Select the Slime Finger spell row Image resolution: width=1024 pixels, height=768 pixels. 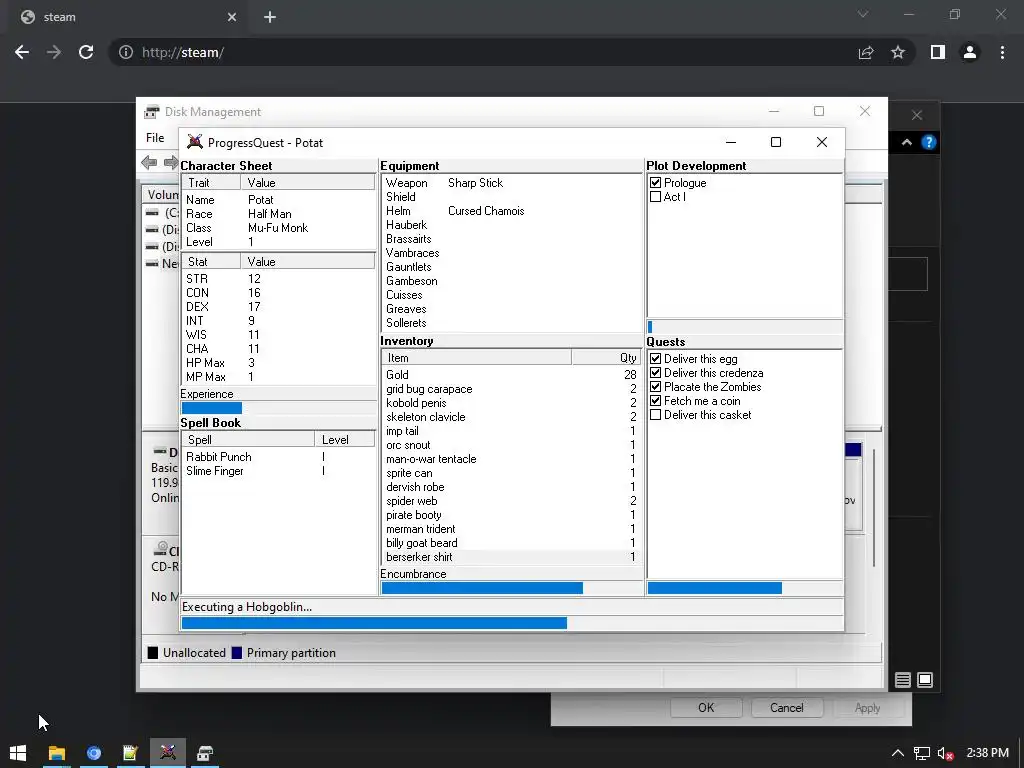coord(278,471)
